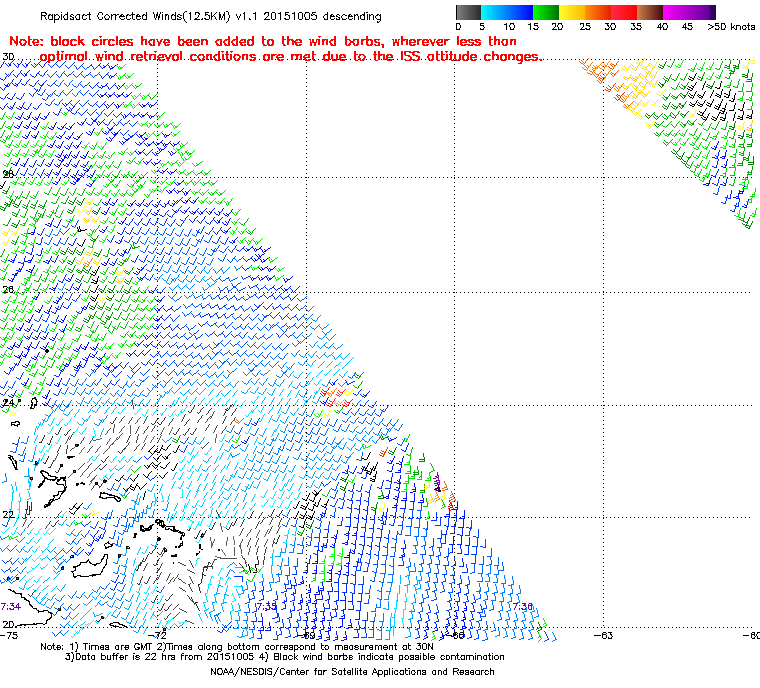The height and width of the screenshot is (688, 760).
Task: Click the yellow 20-25 knots legend segment
Action: tap(572, 12)
